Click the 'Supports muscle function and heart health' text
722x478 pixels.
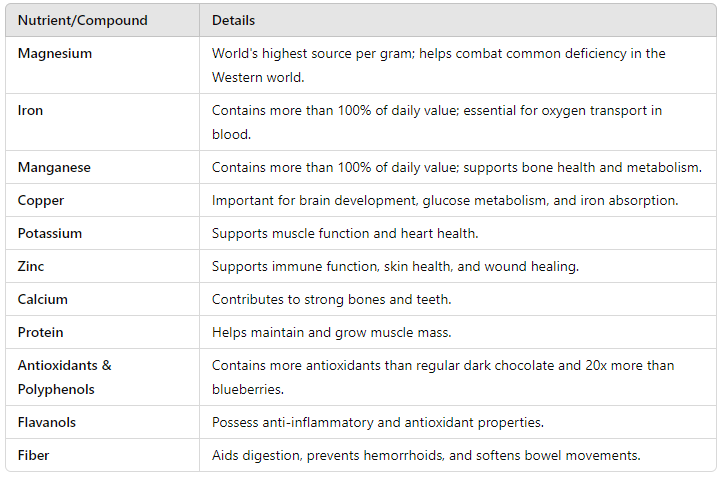[345, 233]
